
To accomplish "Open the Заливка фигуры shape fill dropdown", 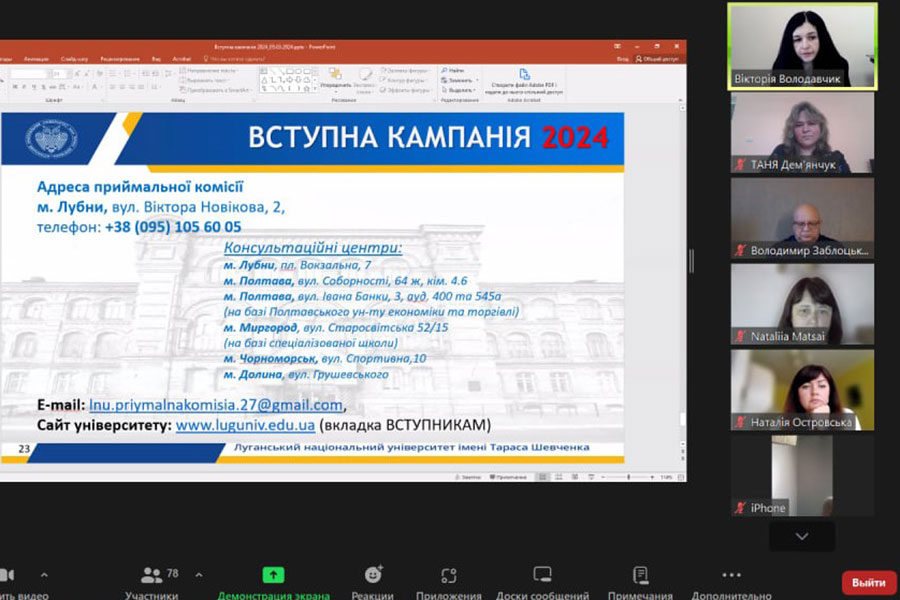I will 405,71.
